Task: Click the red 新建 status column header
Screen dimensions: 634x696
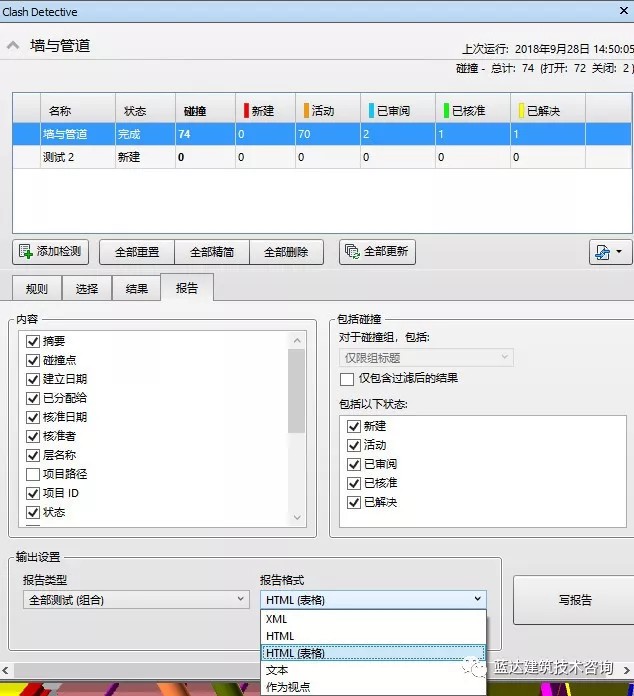Action: click(x=263, y=111)
